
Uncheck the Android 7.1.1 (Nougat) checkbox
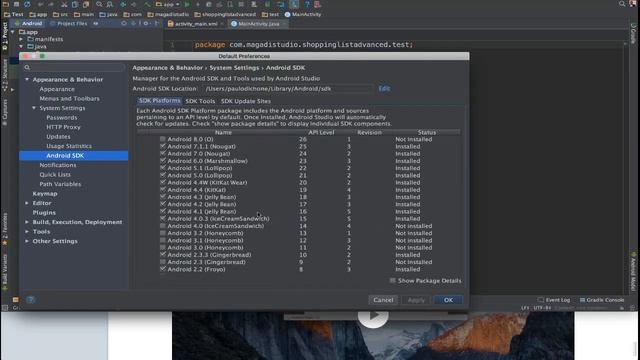(x=163, y=146)
